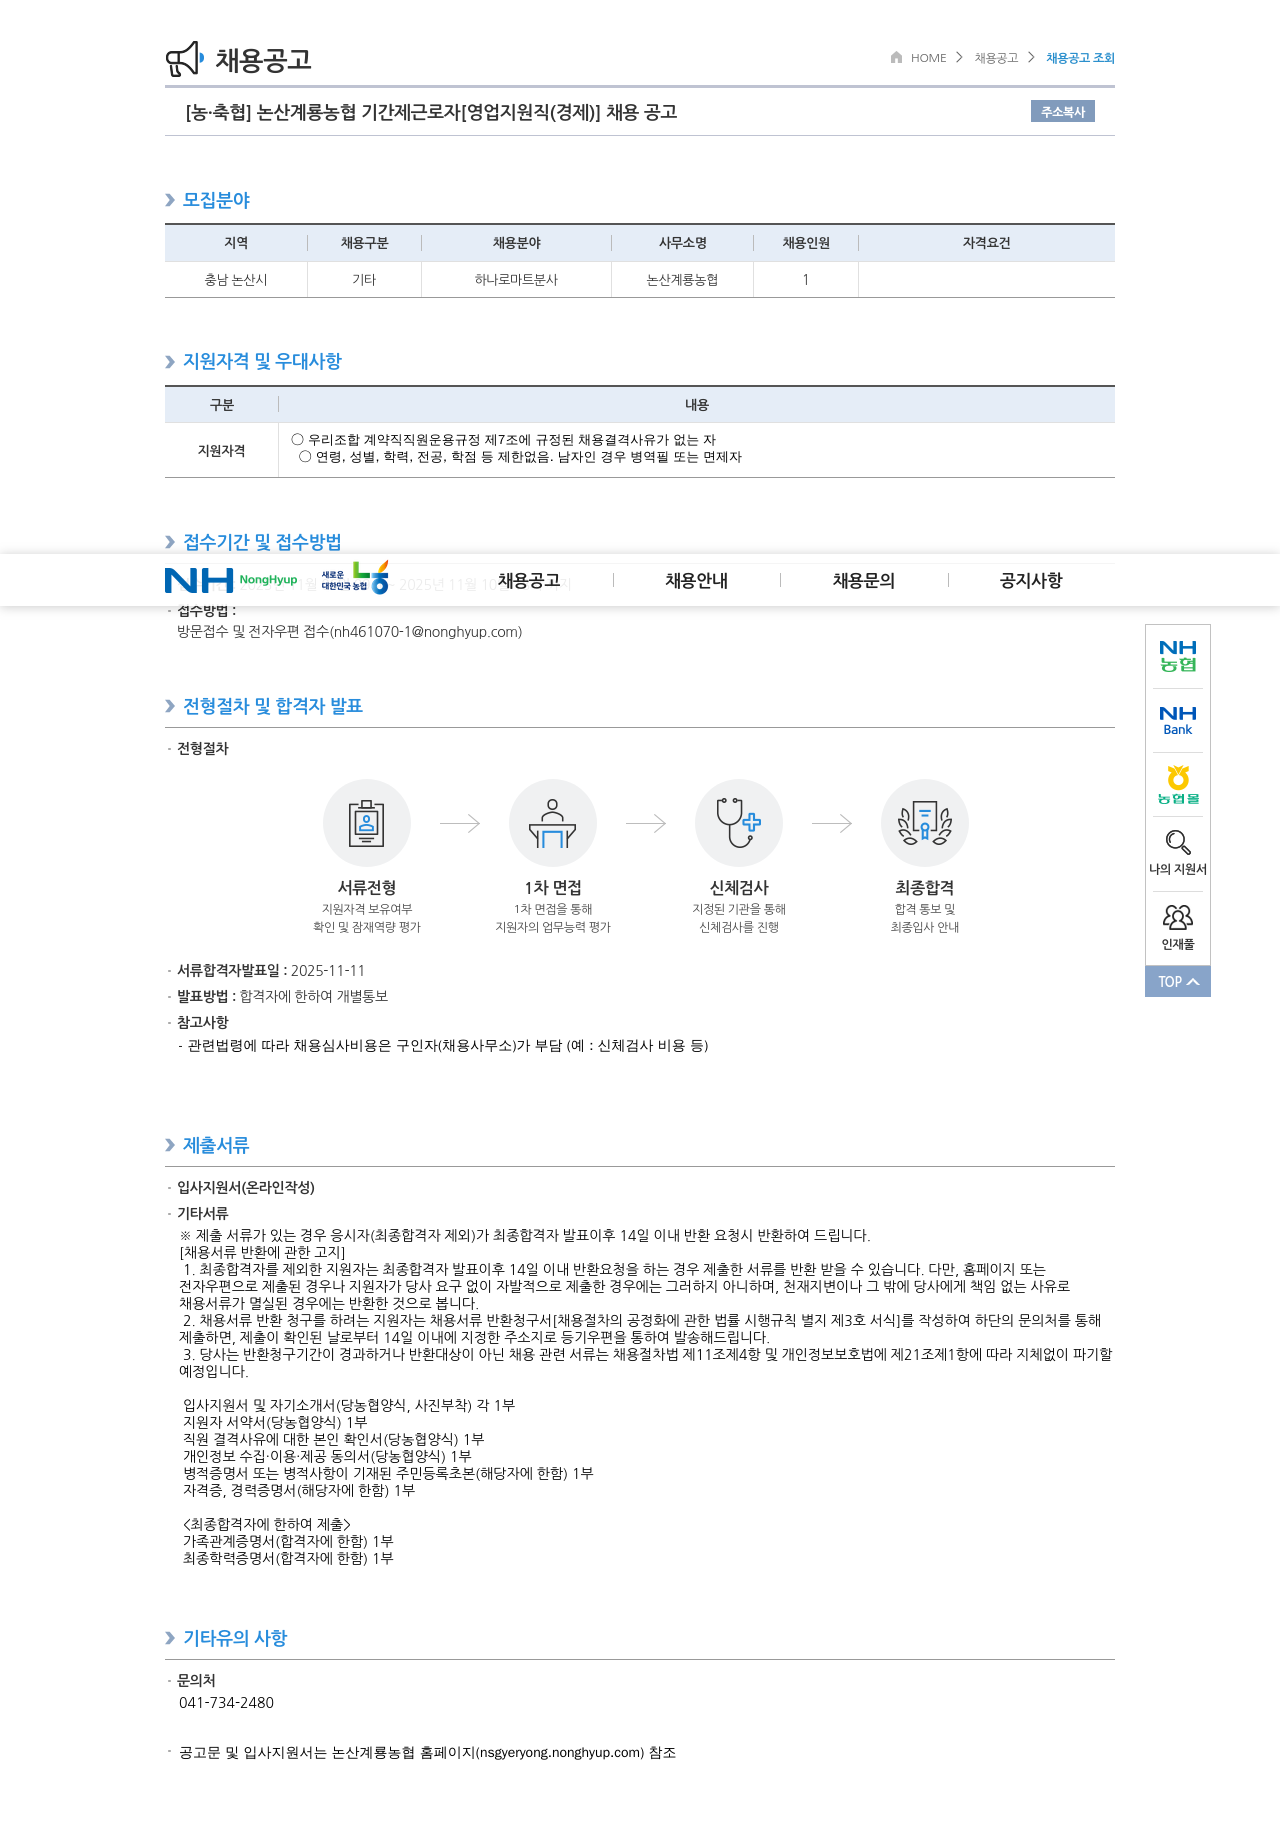1280x1828 pixels.
Task: Click the 지역 column header
Action: (236, 243)
